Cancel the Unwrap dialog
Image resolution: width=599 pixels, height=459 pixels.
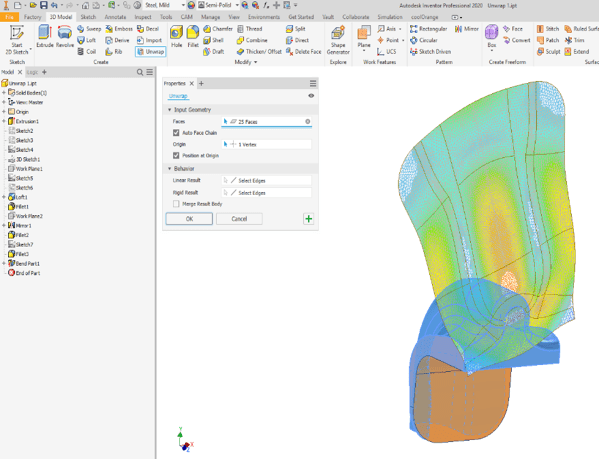pos(239,219)
